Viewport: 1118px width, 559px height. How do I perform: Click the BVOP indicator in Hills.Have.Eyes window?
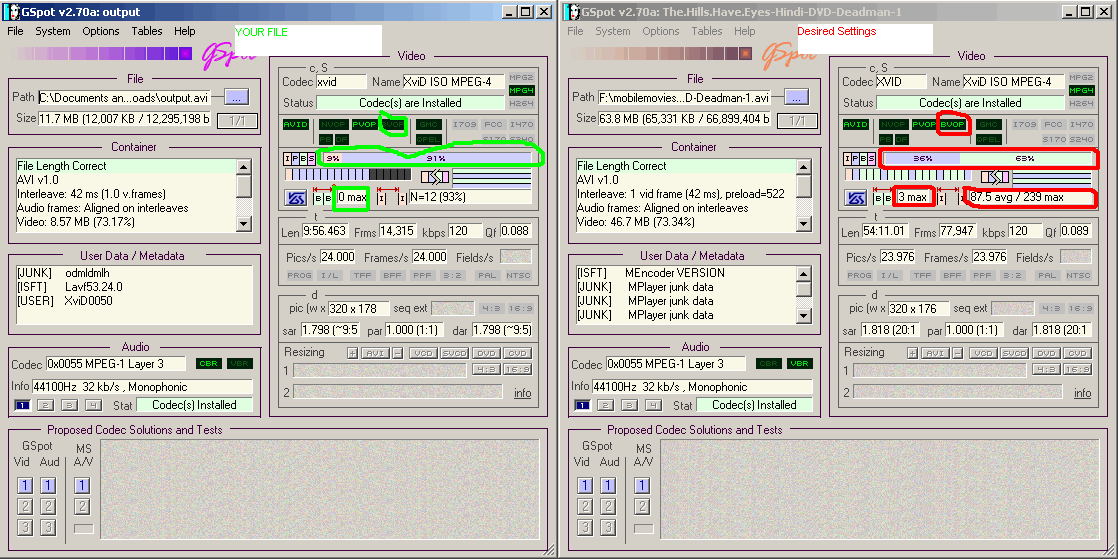tap(952, 125)
